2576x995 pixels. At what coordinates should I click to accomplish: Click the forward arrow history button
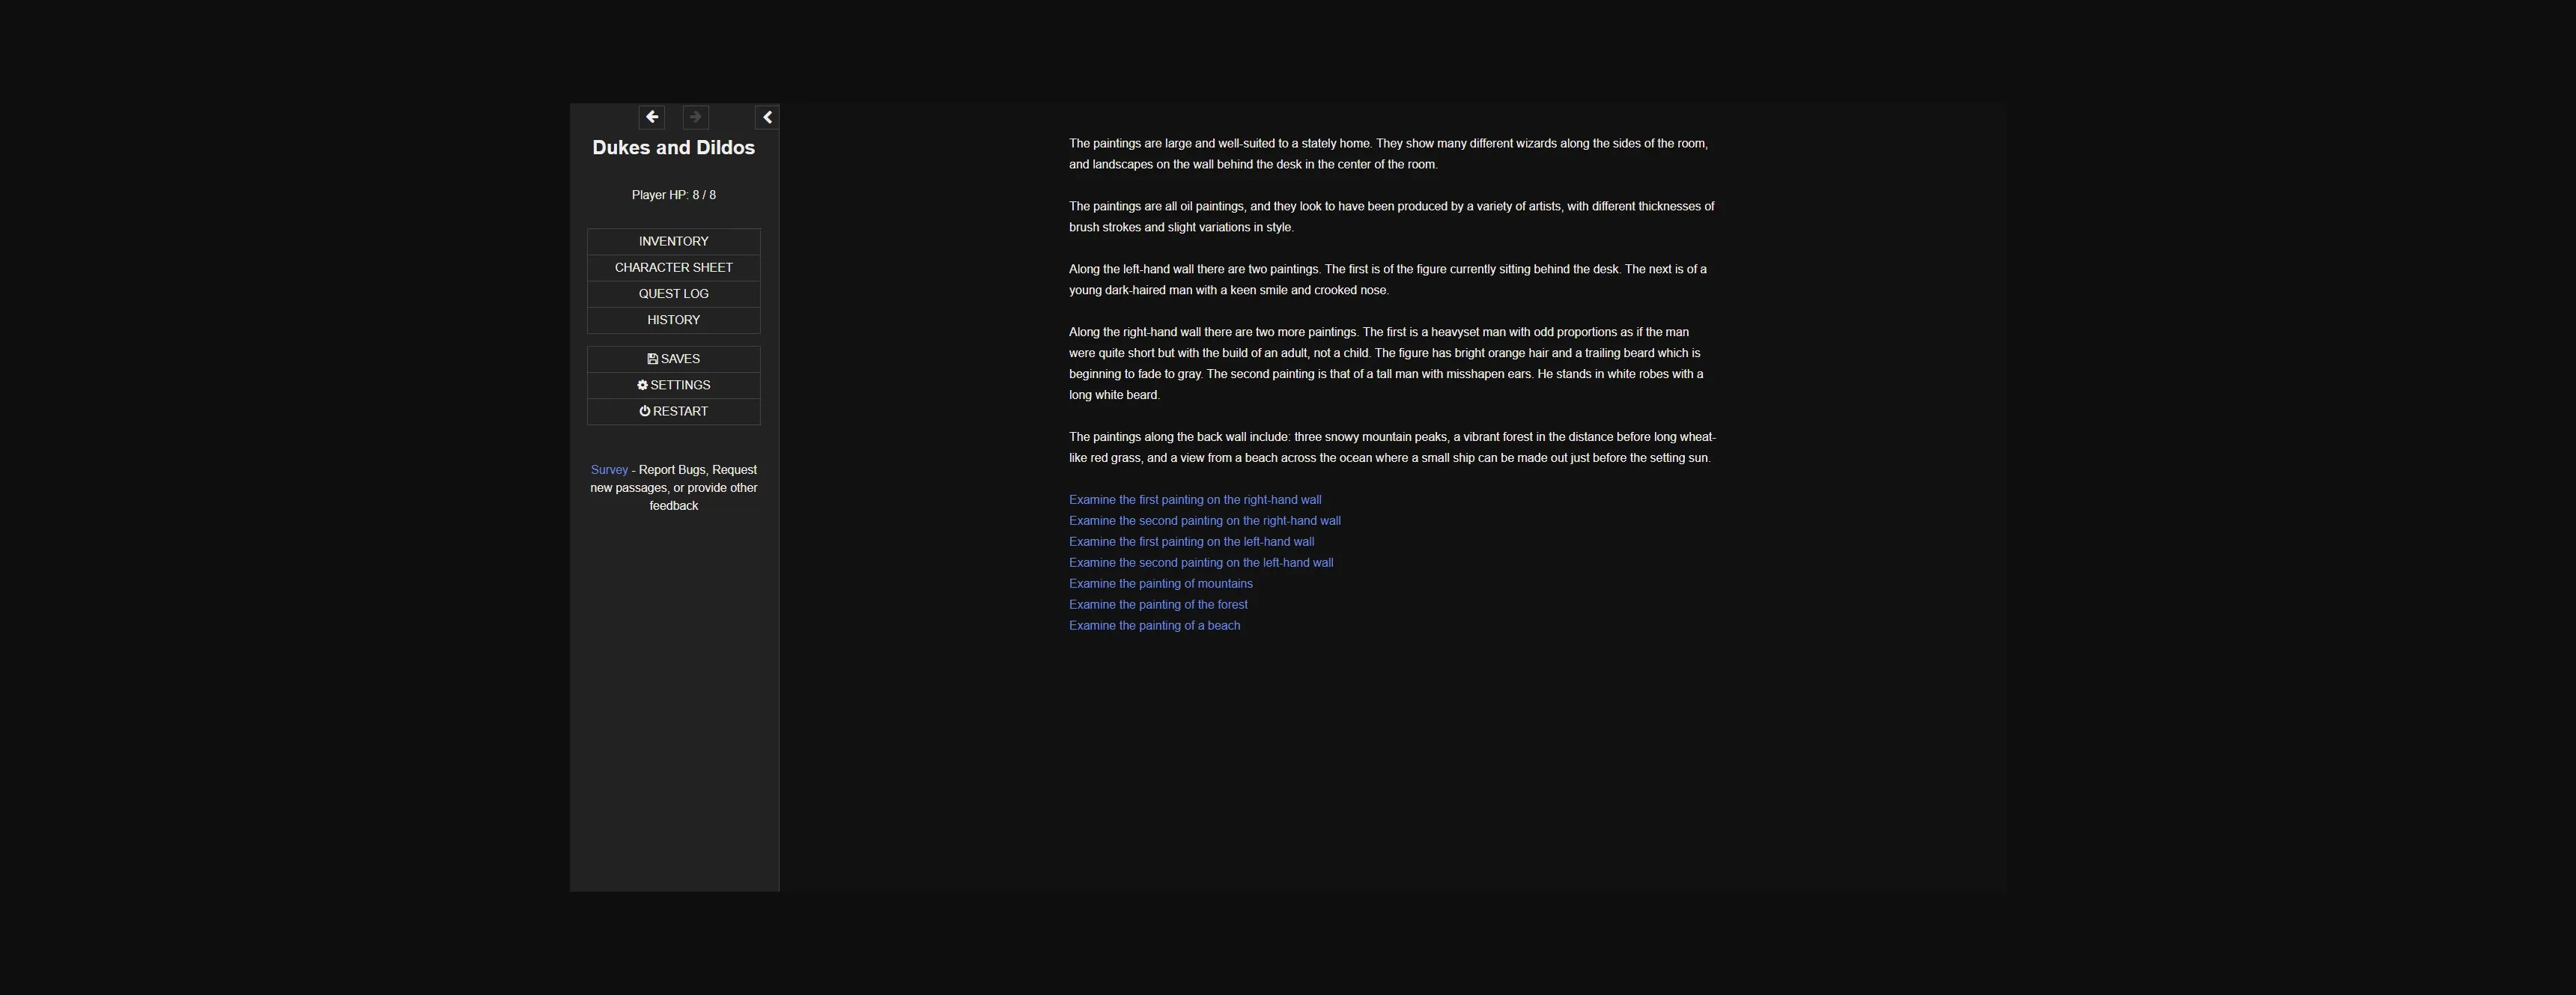click(695, 117)
